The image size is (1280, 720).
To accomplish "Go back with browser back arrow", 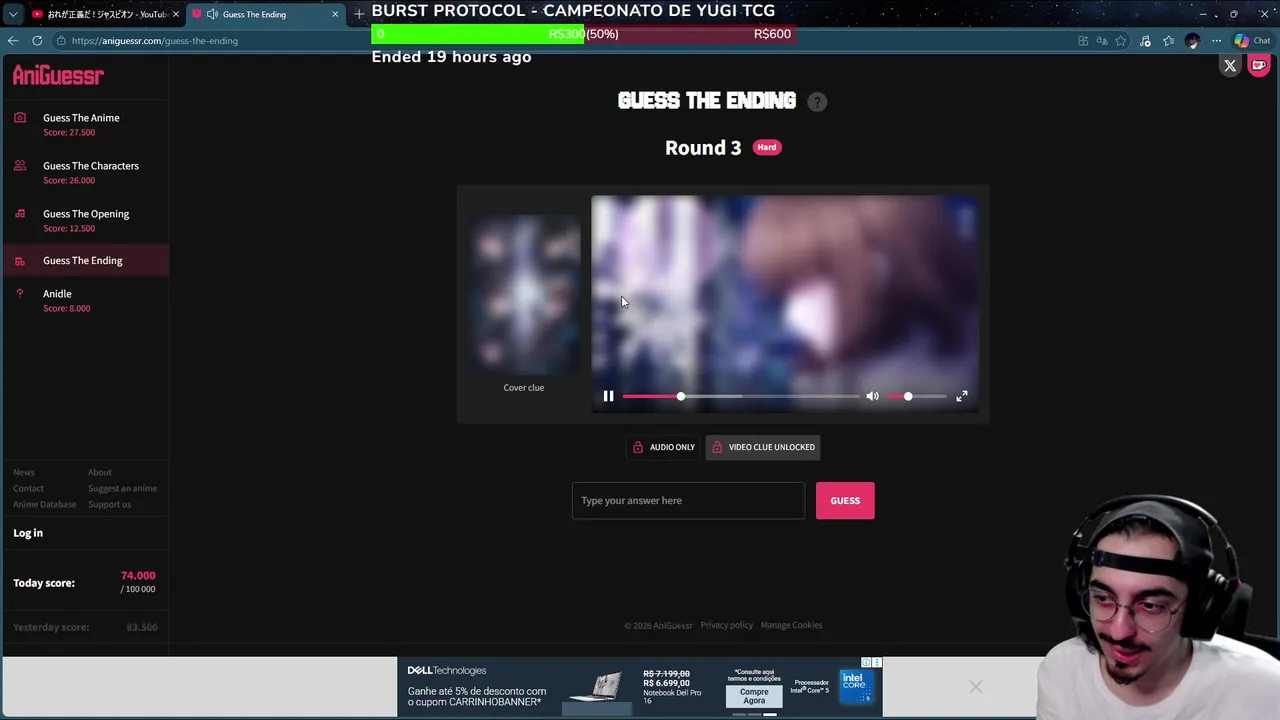I will [12, 41].
